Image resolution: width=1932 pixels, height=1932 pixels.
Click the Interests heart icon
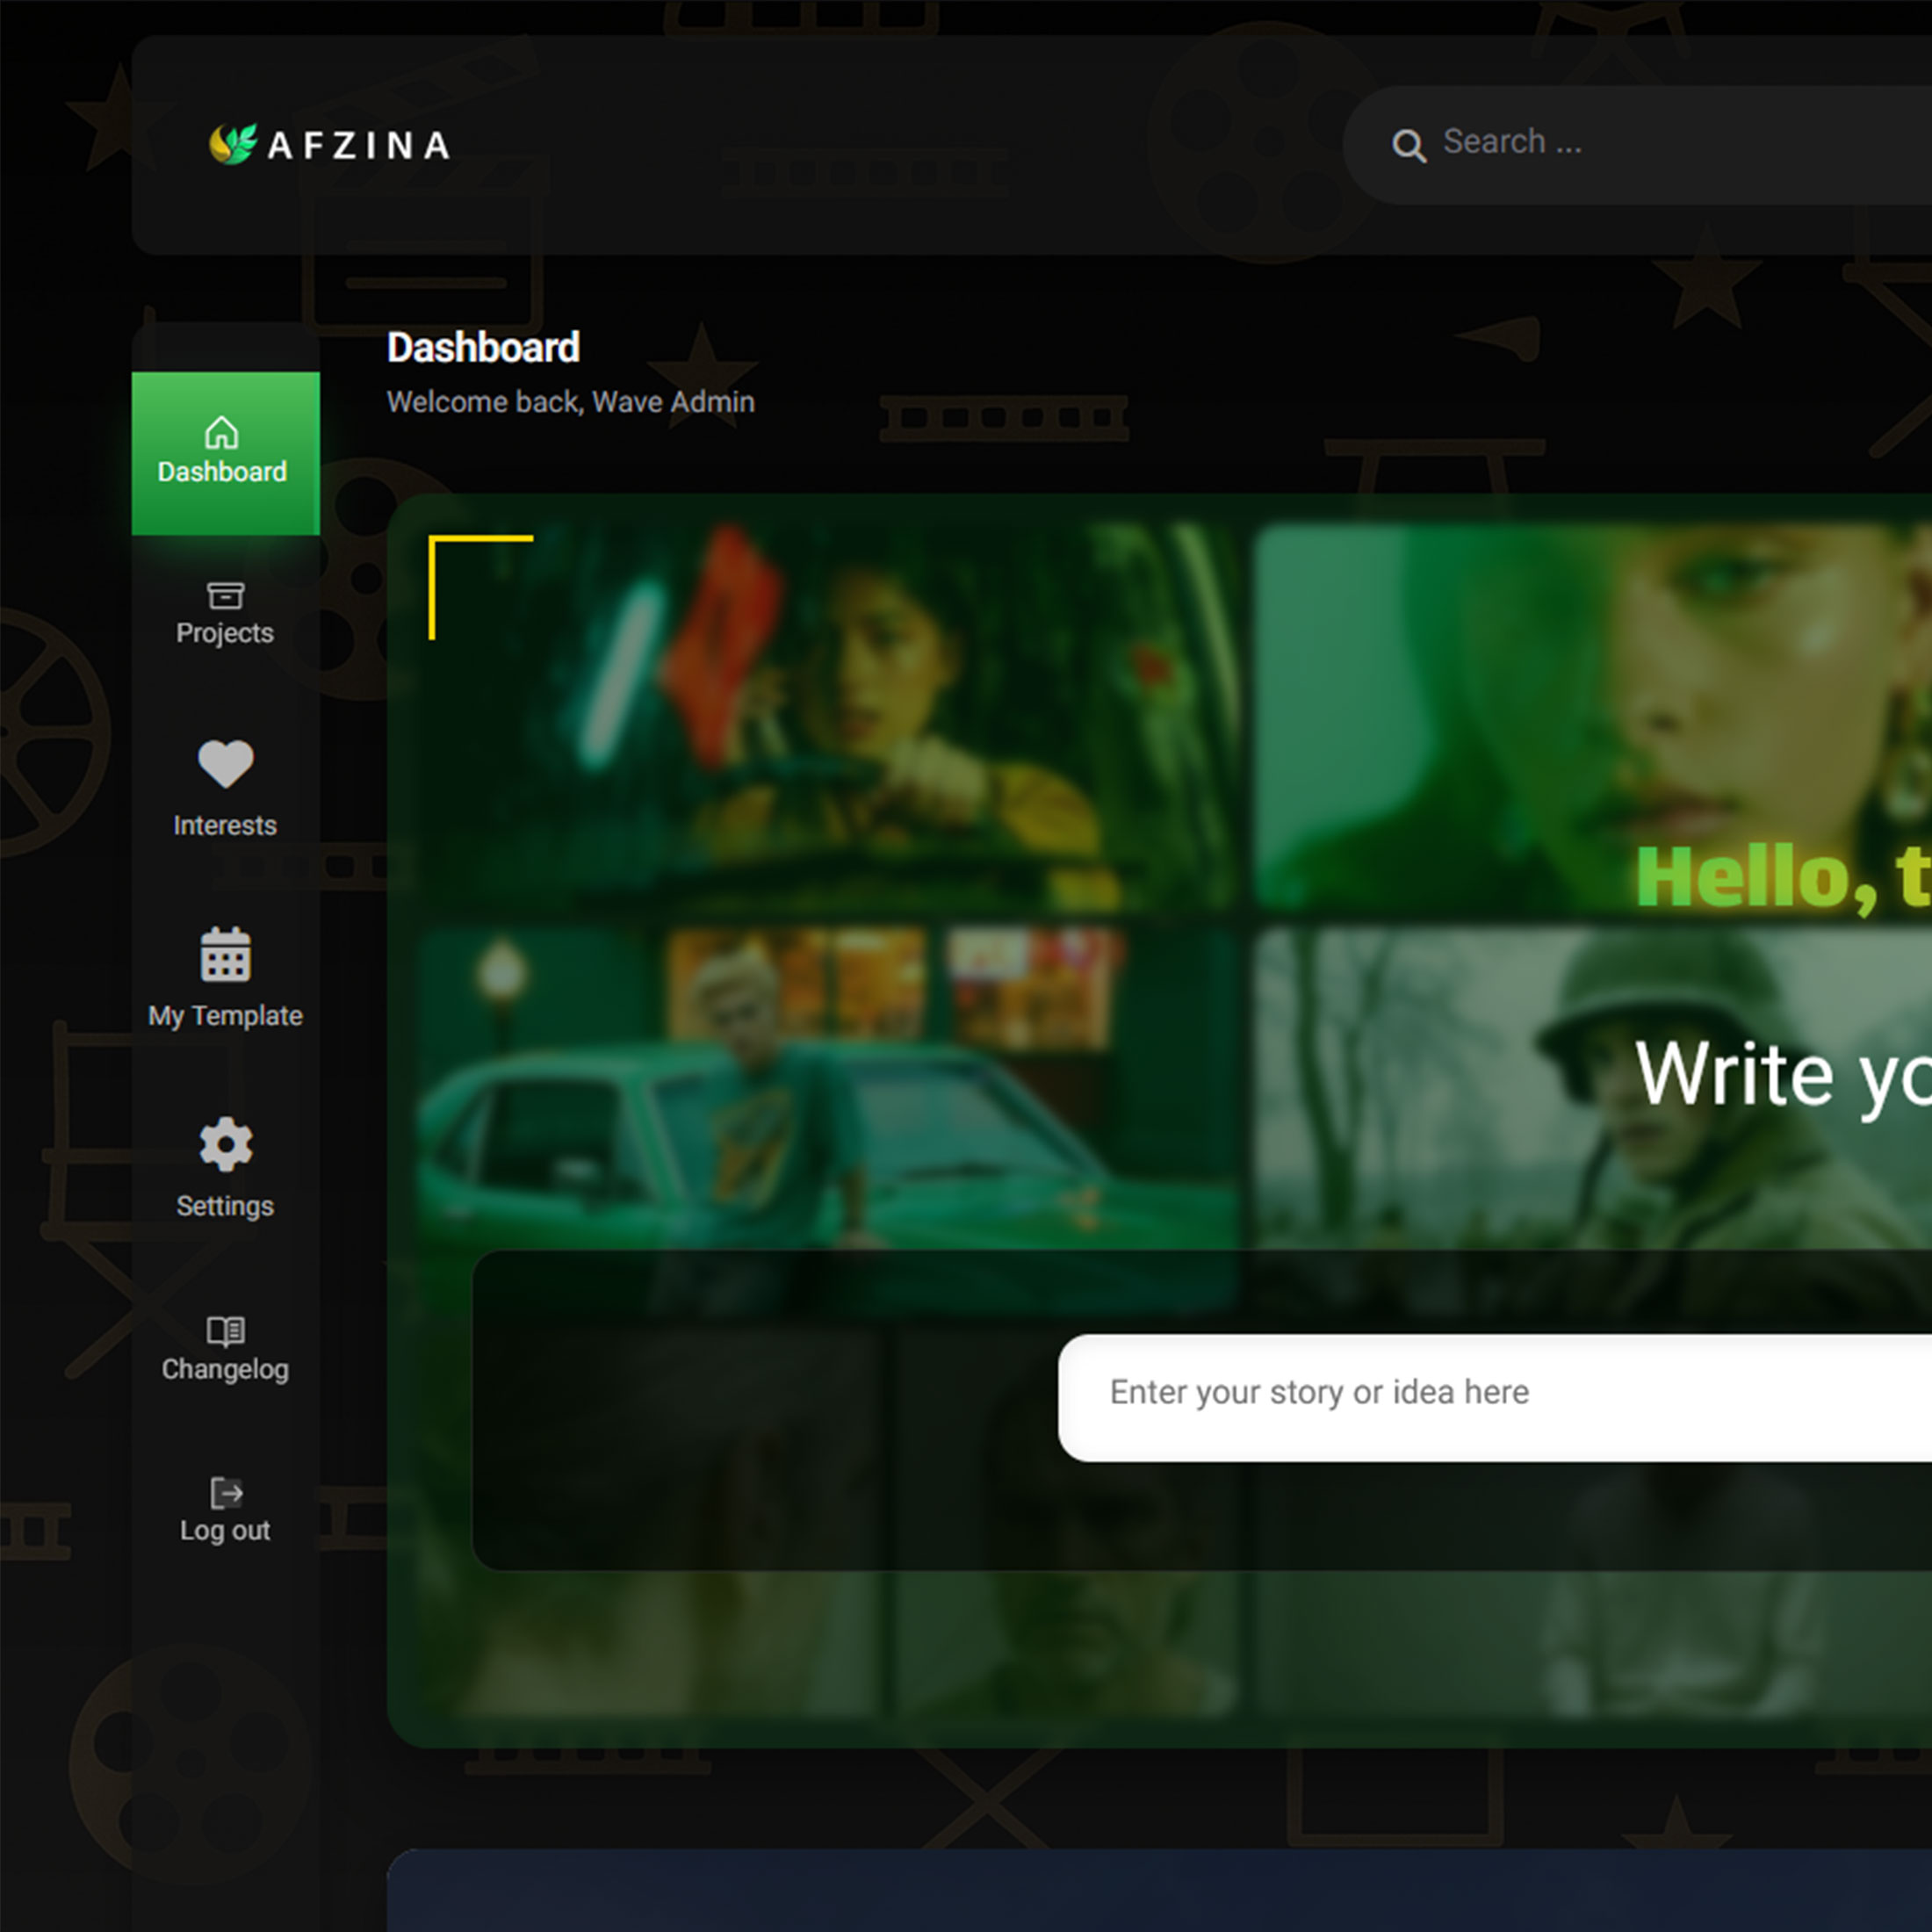tap(226, 764)
